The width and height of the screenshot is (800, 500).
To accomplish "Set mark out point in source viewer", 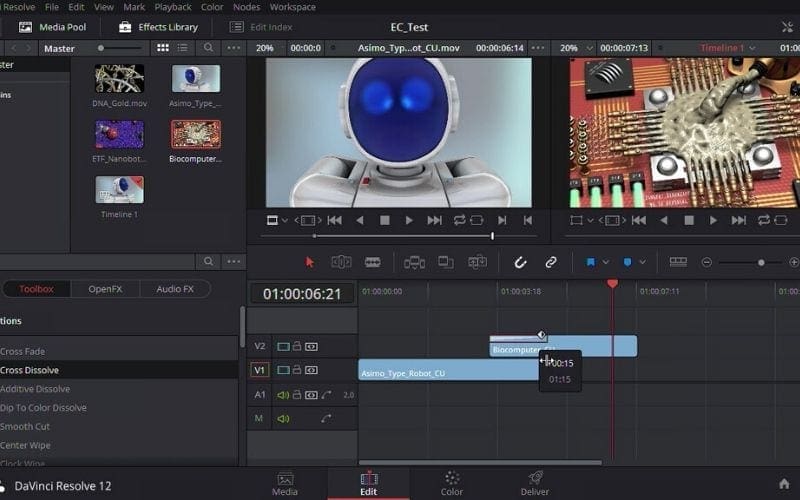I will click(528, 220).
